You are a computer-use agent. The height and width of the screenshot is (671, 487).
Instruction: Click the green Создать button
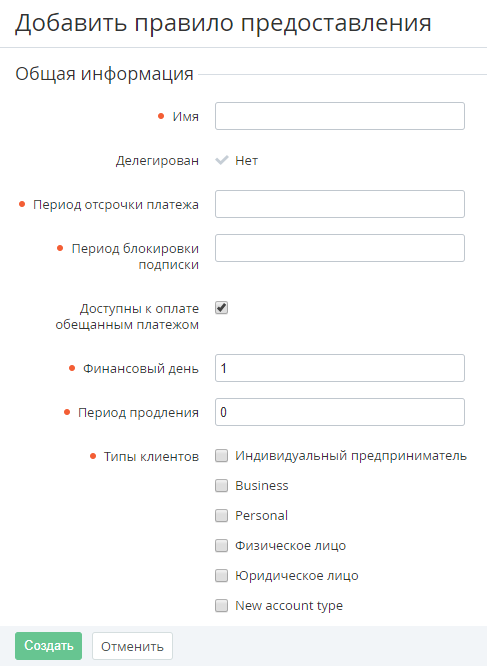[x=48, y=646]
